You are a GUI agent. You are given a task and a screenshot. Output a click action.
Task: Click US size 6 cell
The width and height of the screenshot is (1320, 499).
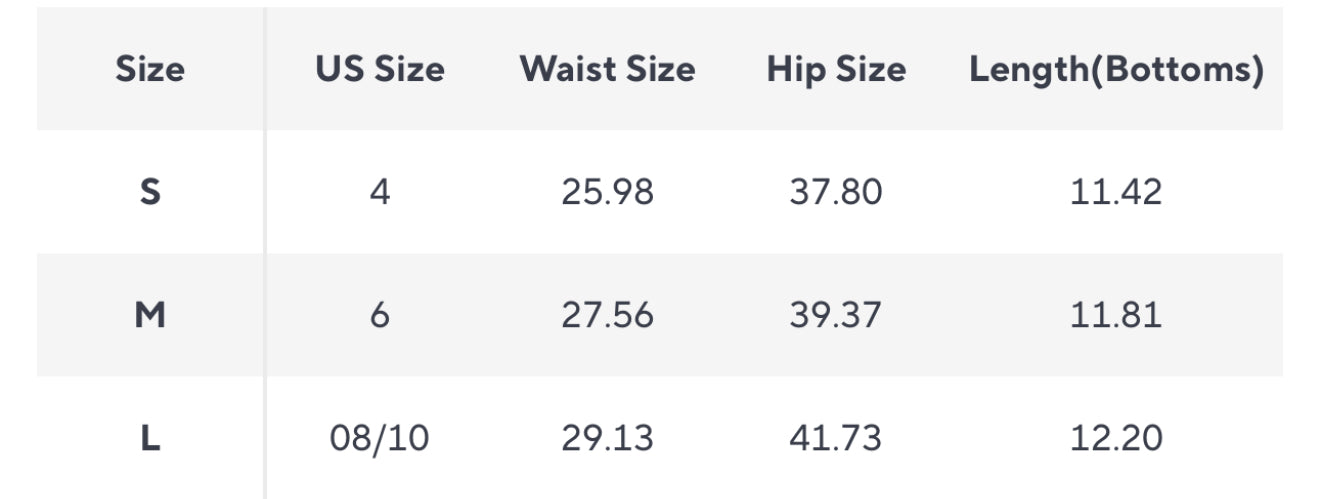(380, 315)
